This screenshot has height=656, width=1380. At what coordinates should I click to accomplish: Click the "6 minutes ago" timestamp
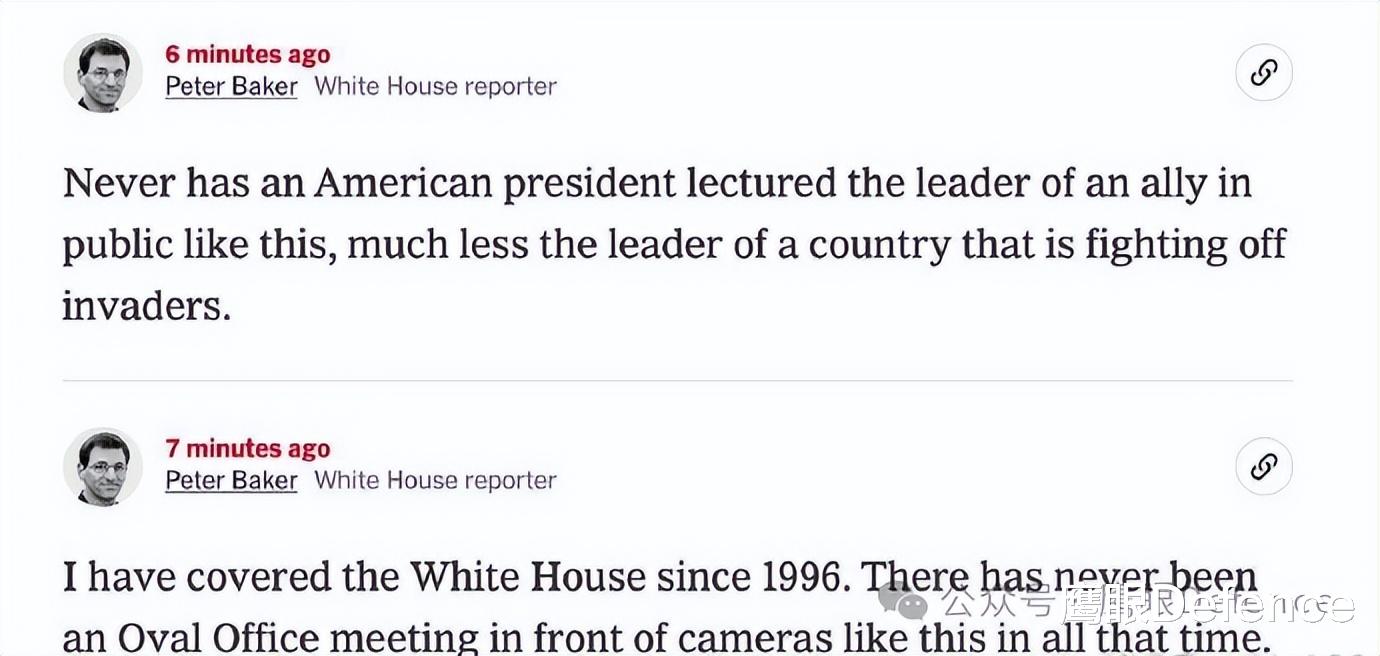pyautogui.click(x=247, y=55)
